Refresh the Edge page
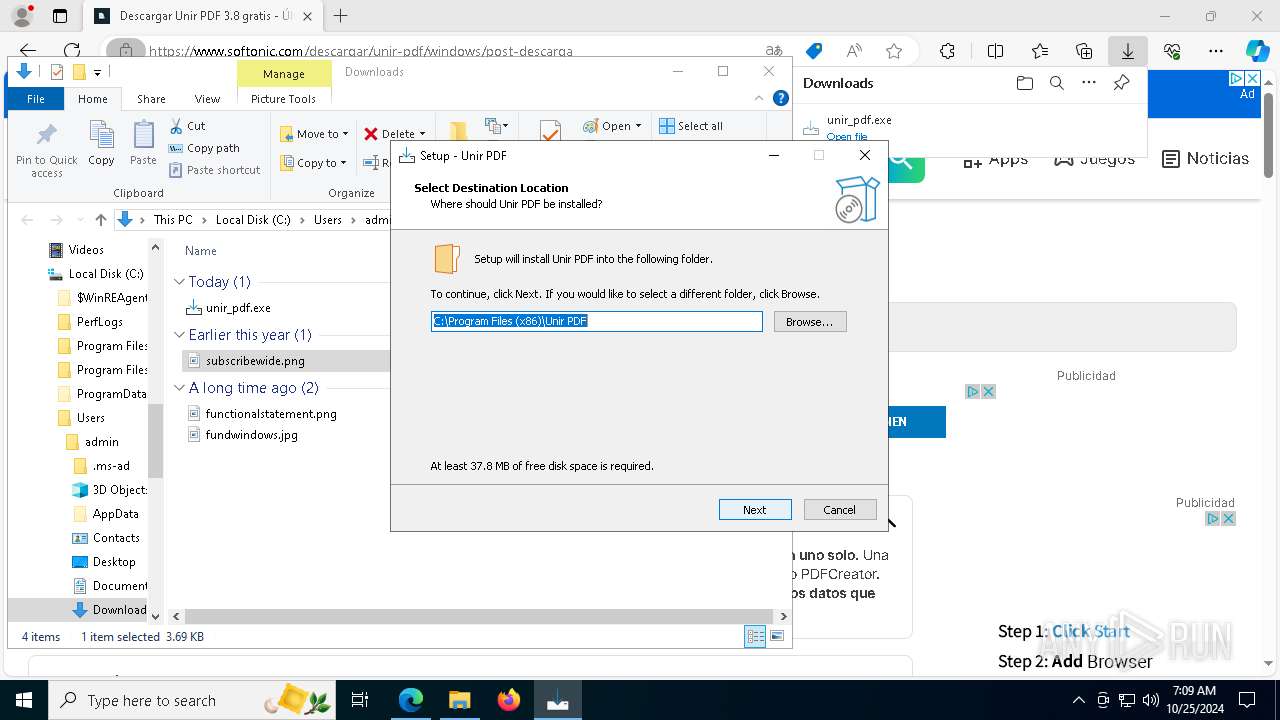This screenshot has width=1280, height=720. [72, 51]
